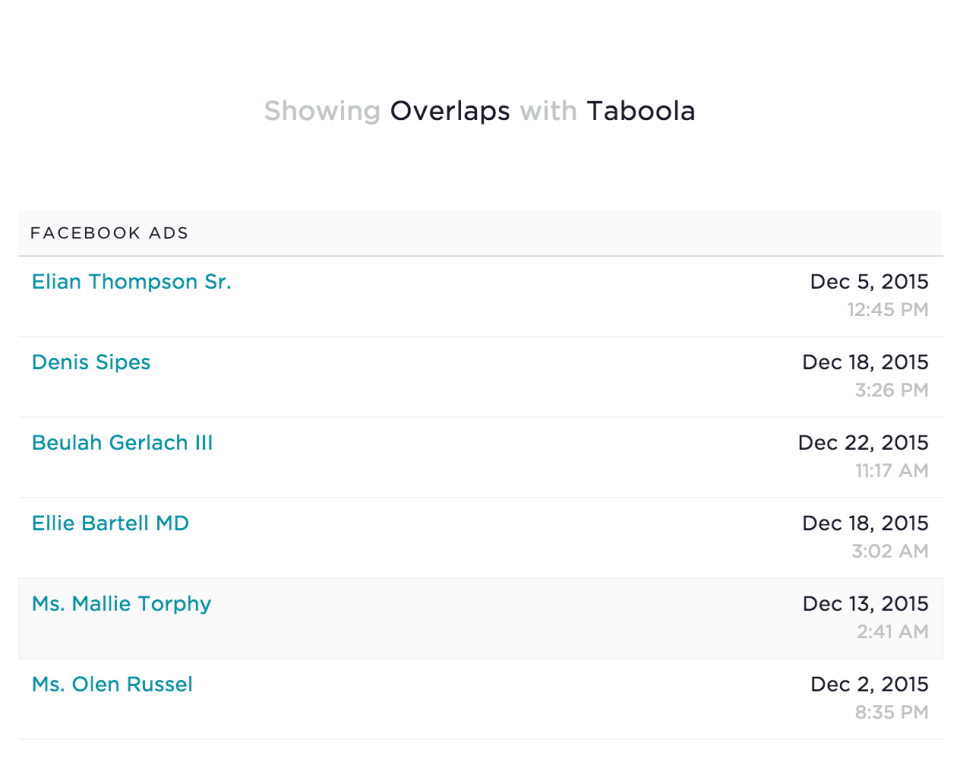Click the Ms. Mallie Torphy link
This screenshot has height=784, width=960.
pyautogui.click(x=121, y=604)
